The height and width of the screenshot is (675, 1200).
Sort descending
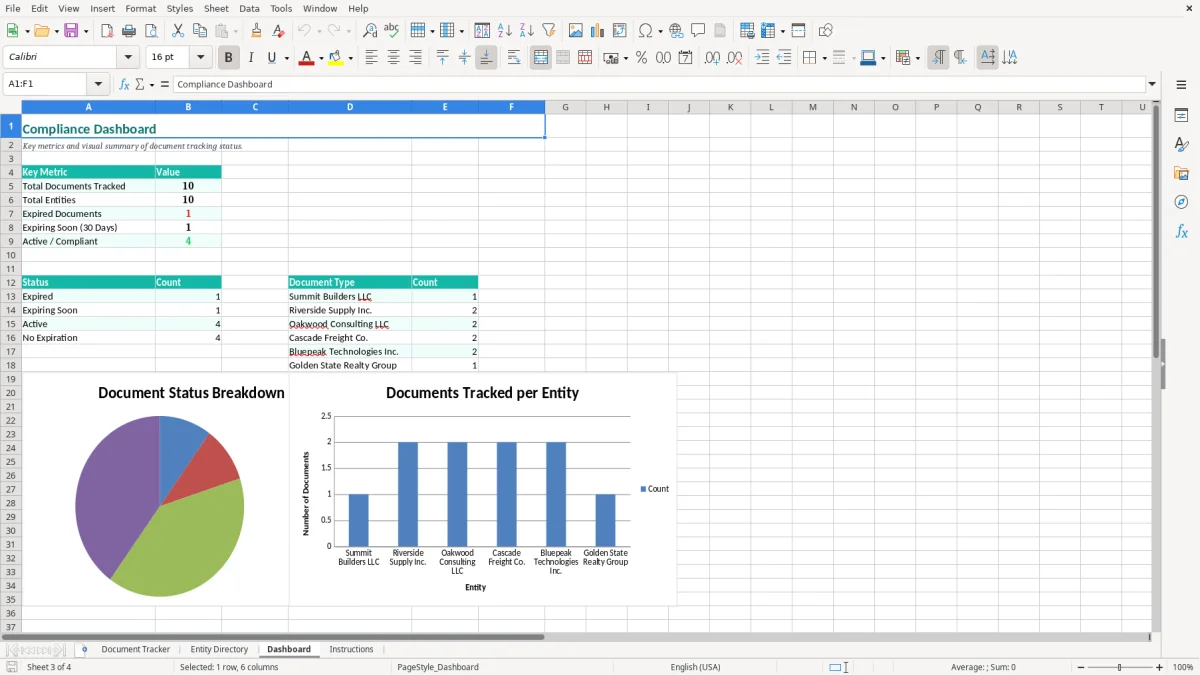click(x=527, y=31)
